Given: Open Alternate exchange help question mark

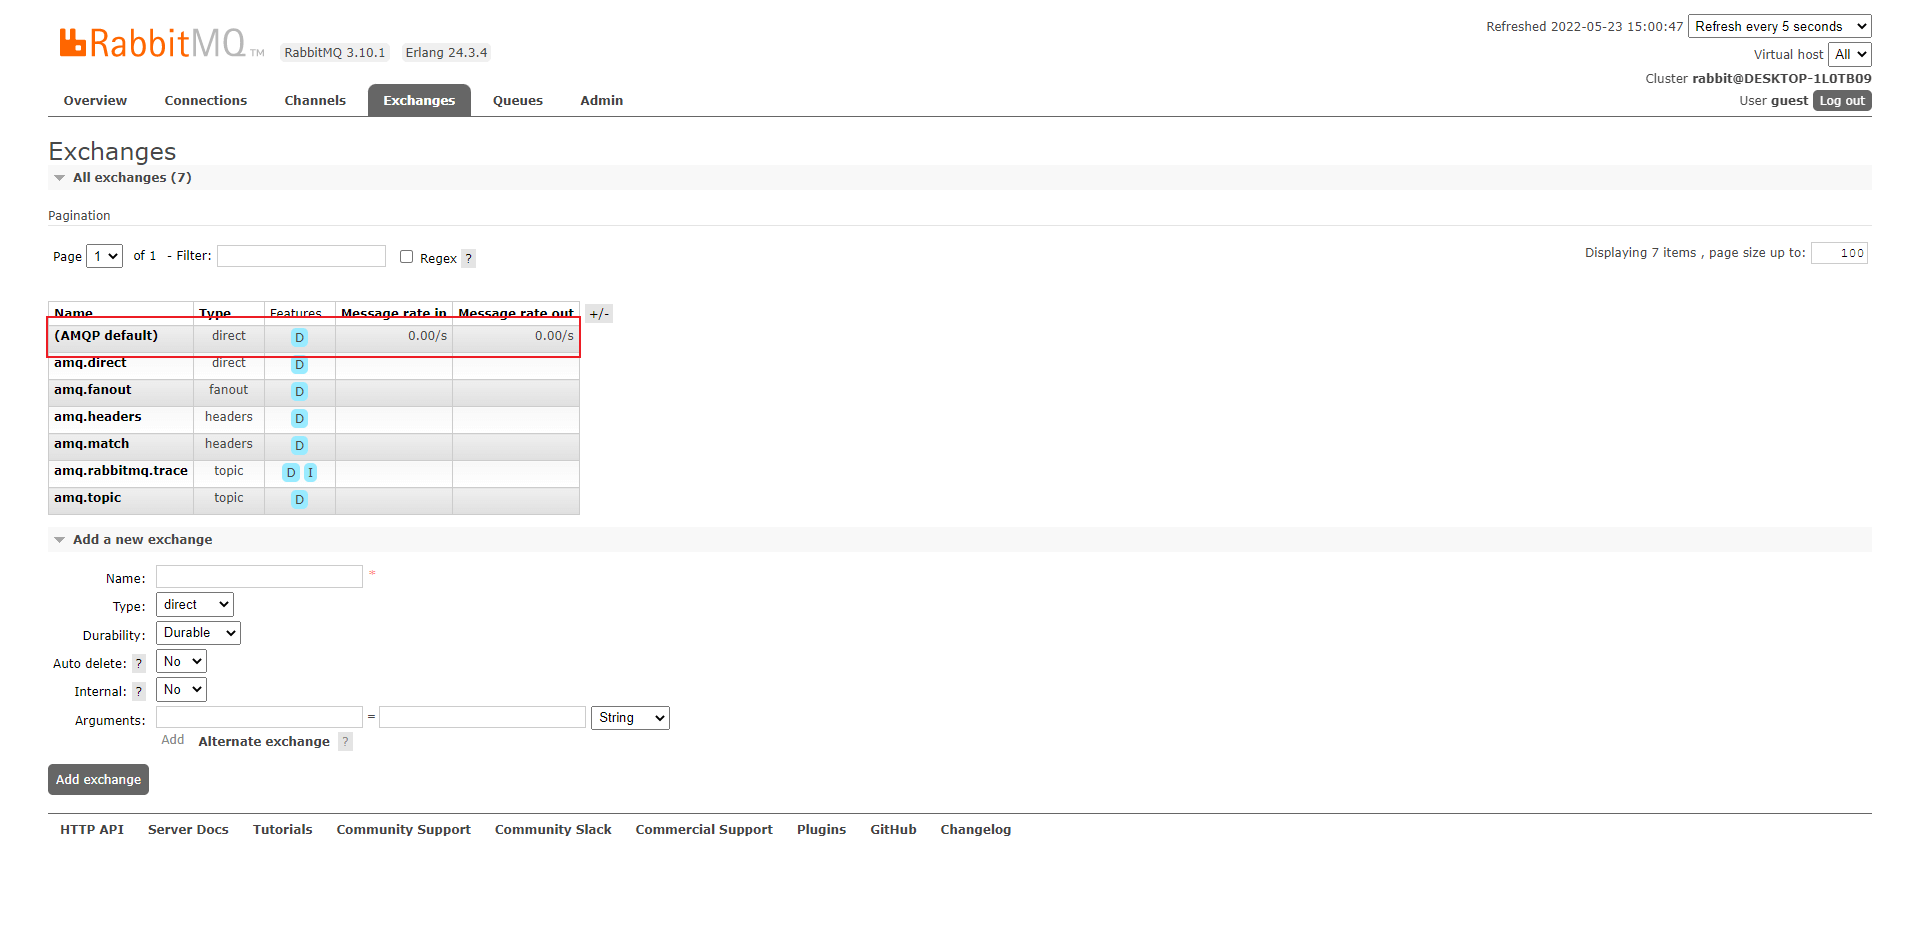Looking at the screenshot, I should 345,741.
